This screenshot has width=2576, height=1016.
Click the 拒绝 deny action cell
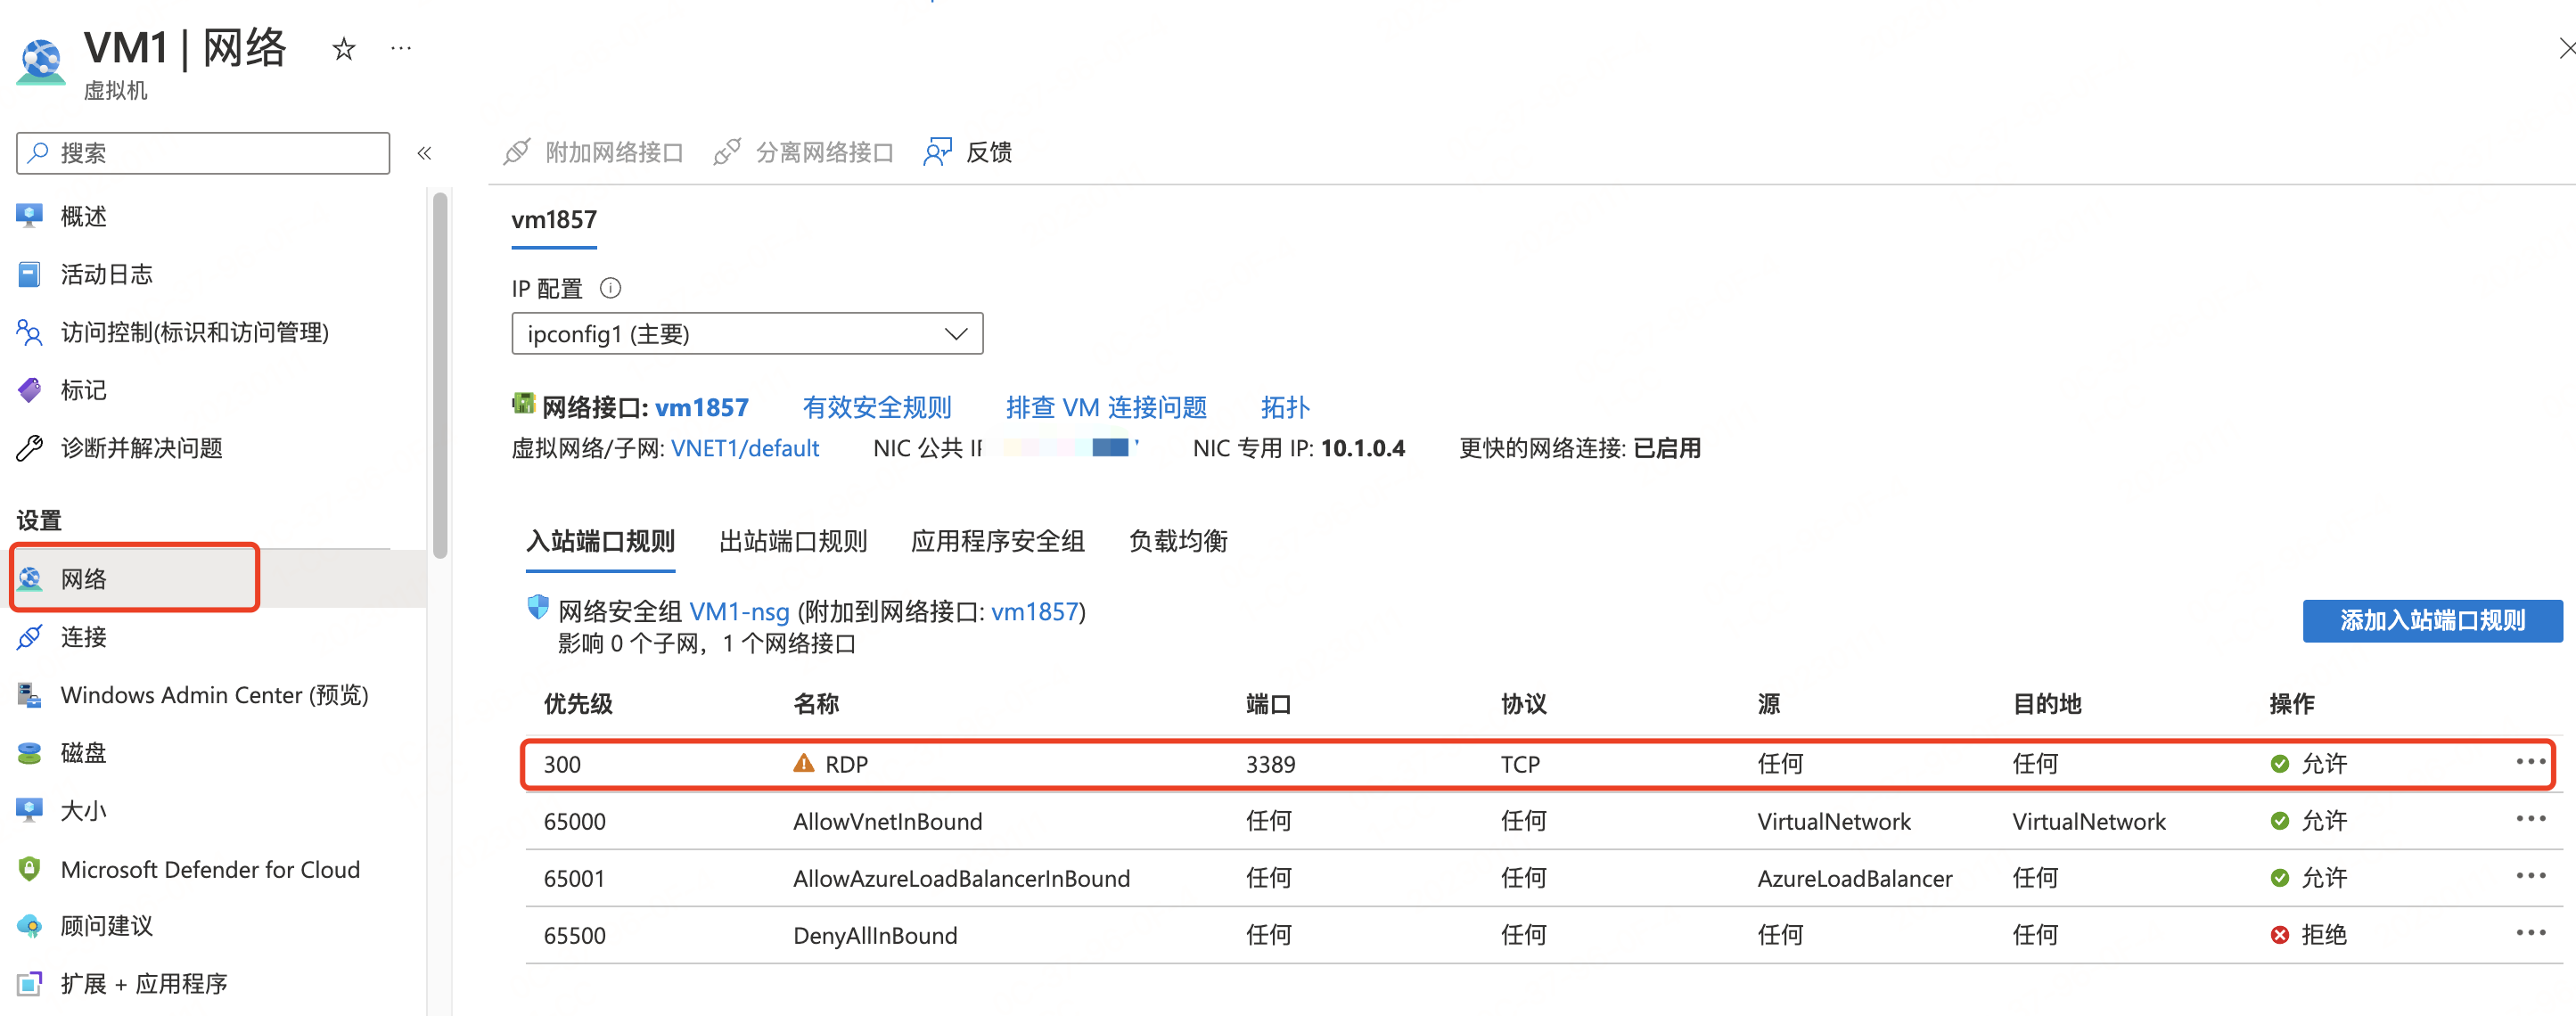(x=2308, y=935)
